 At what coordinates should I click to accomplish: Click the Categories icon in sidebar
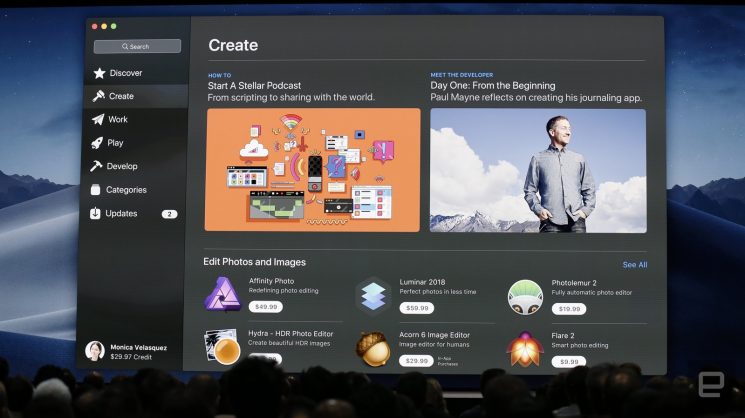(96, 190)
